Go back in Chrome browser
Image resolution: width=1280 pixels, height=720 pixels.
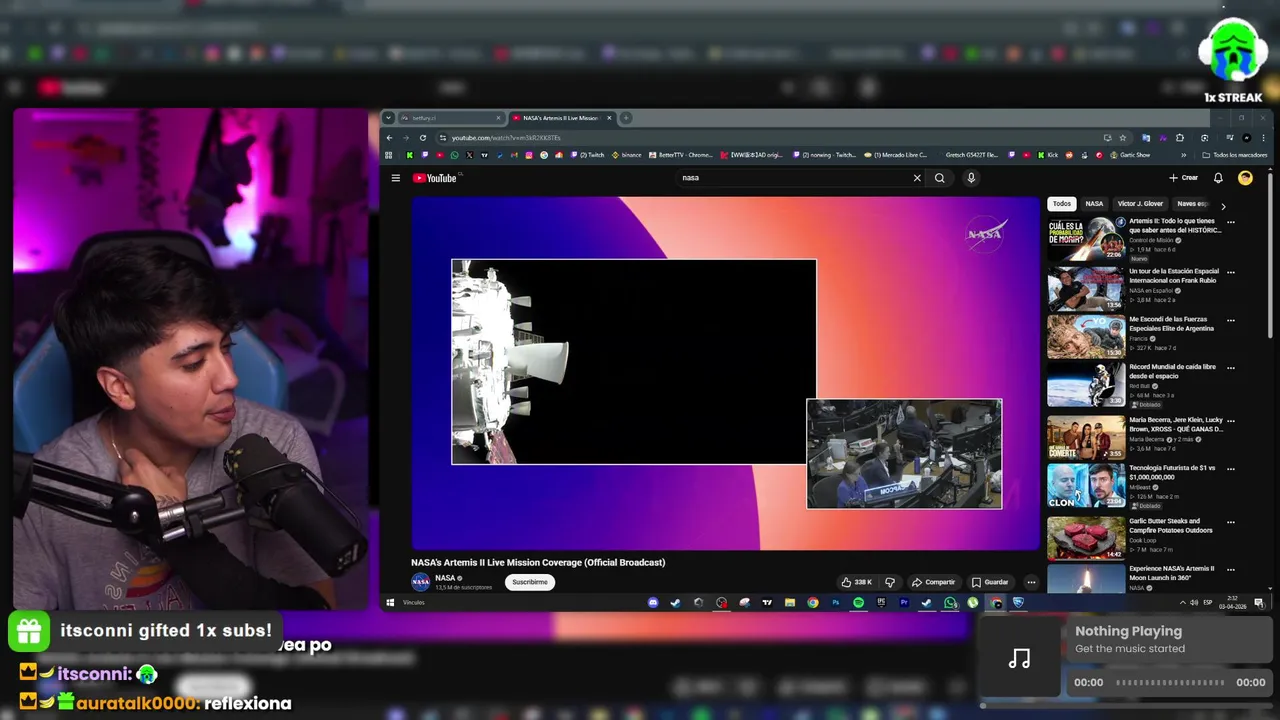390,138
